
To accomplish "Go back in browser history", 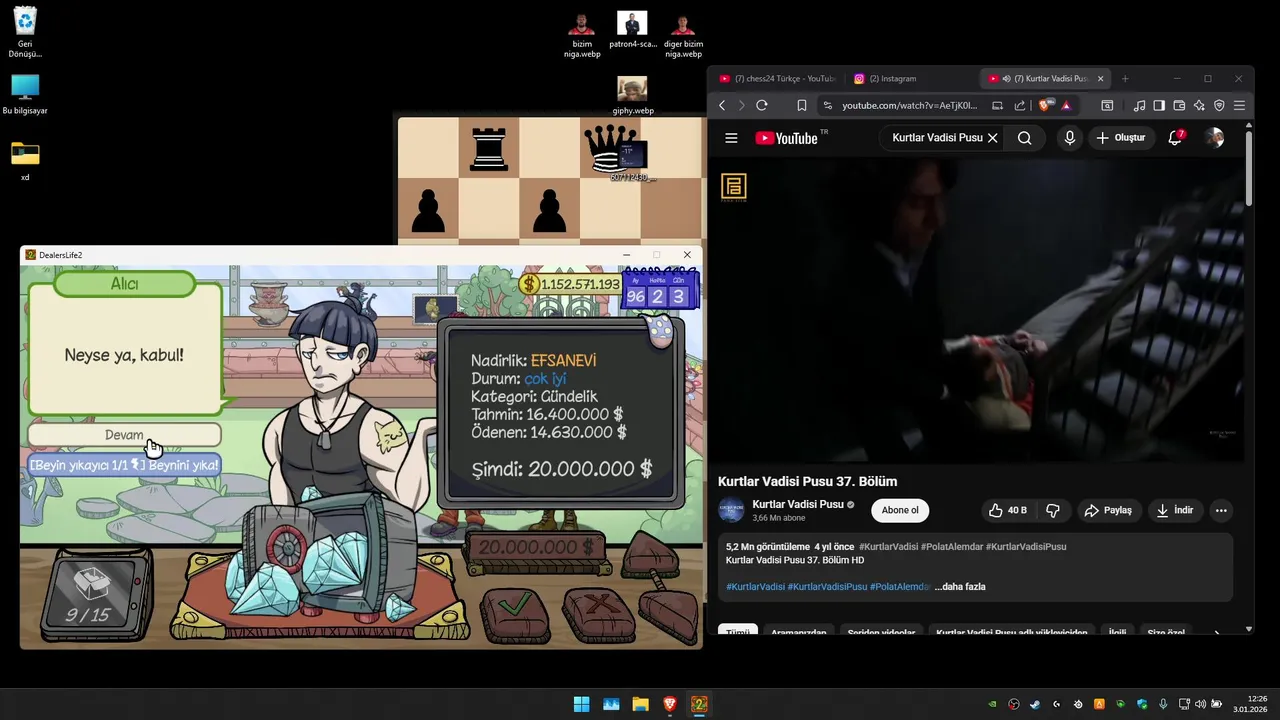I will point(722,105).
